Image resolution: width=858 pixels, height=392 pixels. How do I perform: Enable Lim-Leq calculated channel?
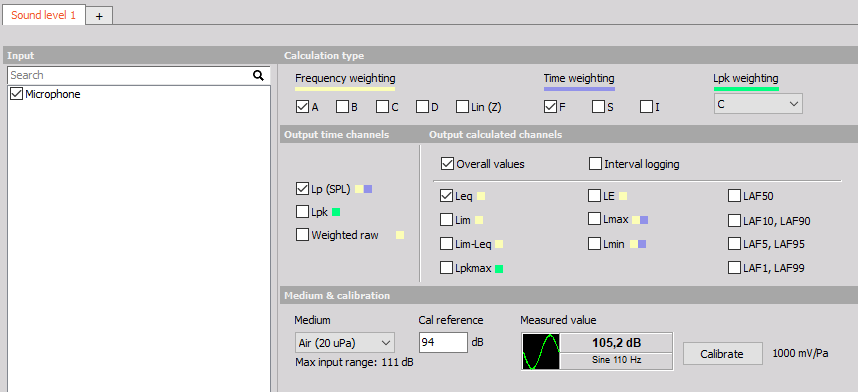[x=446, y=244]
